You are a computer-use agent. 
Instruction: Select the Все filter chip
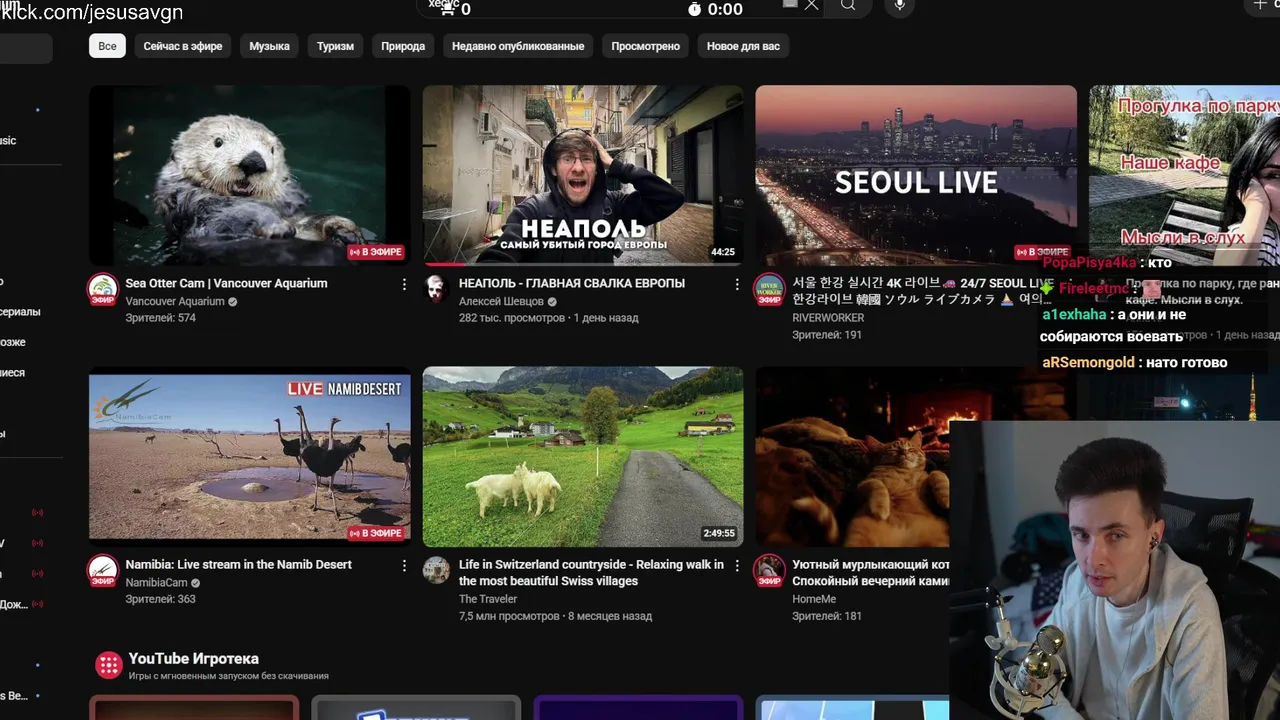click(107, 46)
